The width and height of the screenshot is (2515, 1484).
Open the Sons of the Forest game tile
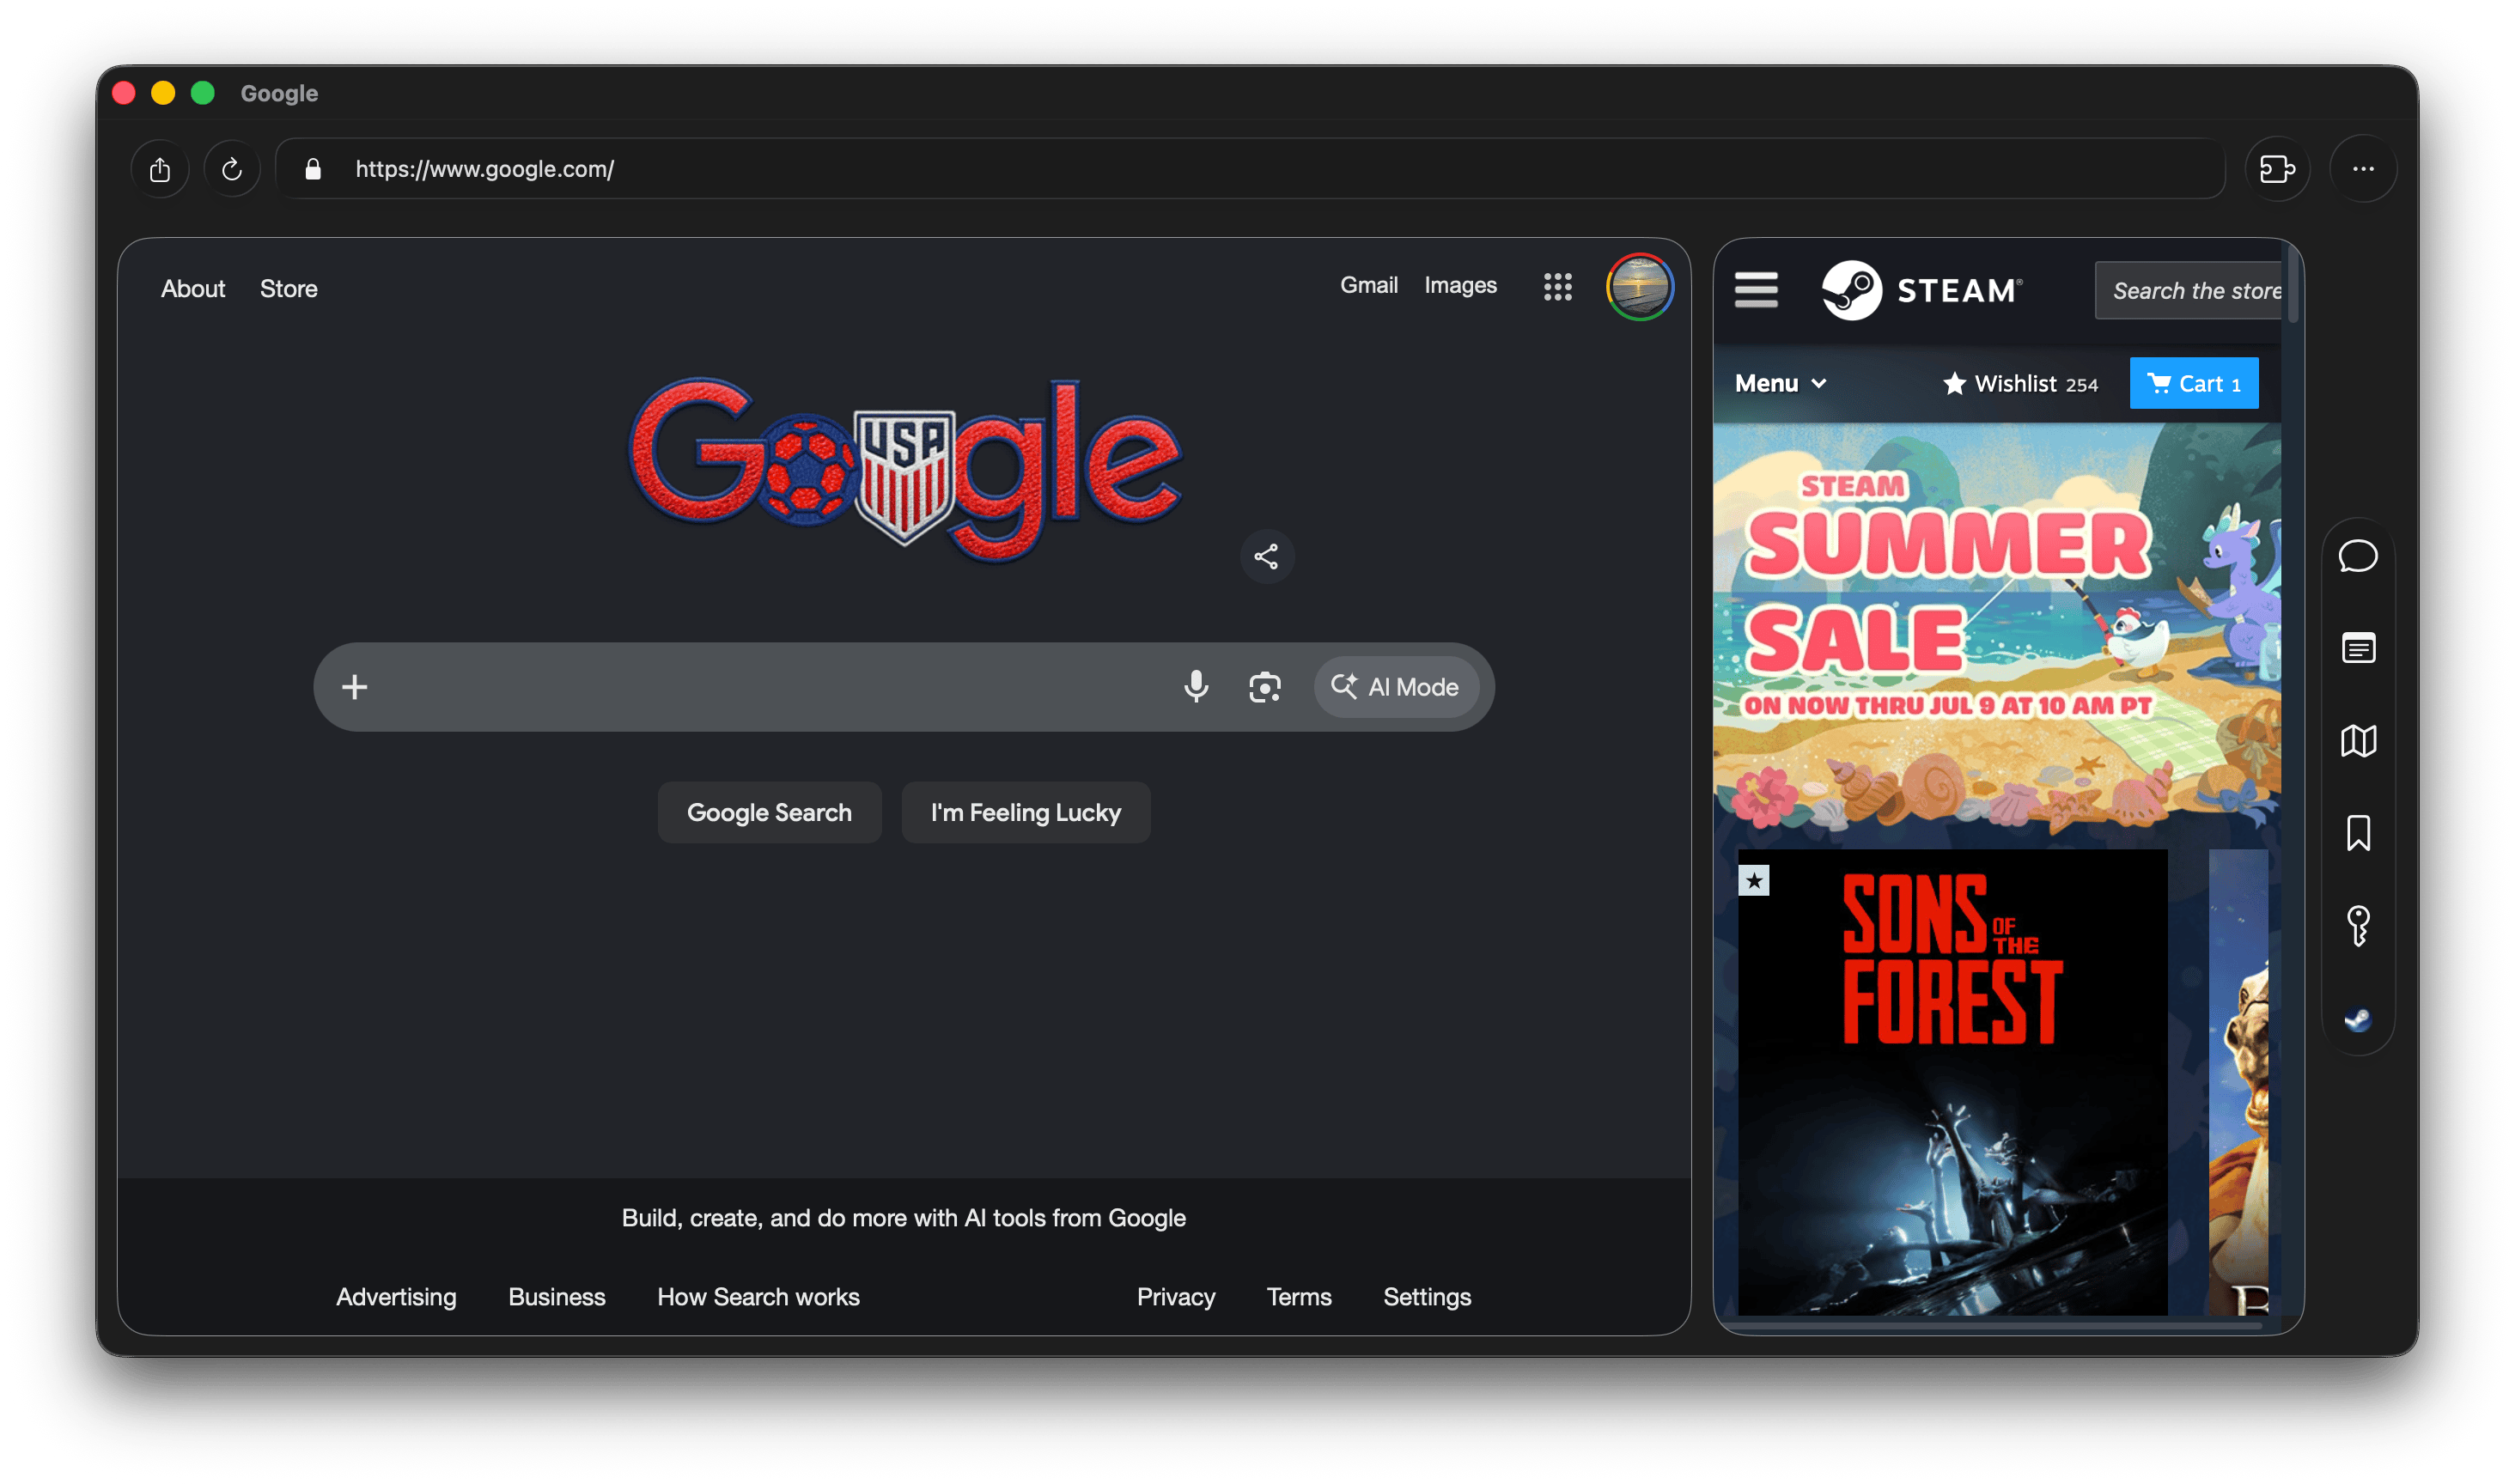[1952, 1082]
